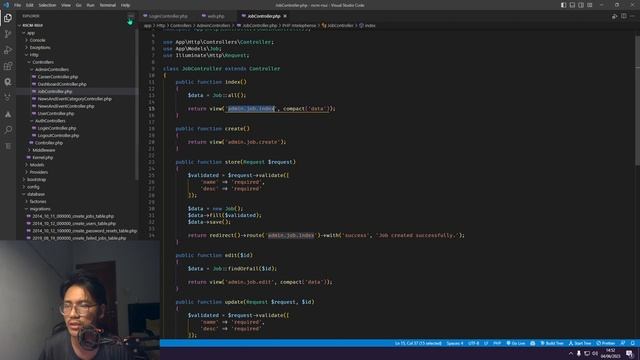Collapse the database folder

click(36, 195)
